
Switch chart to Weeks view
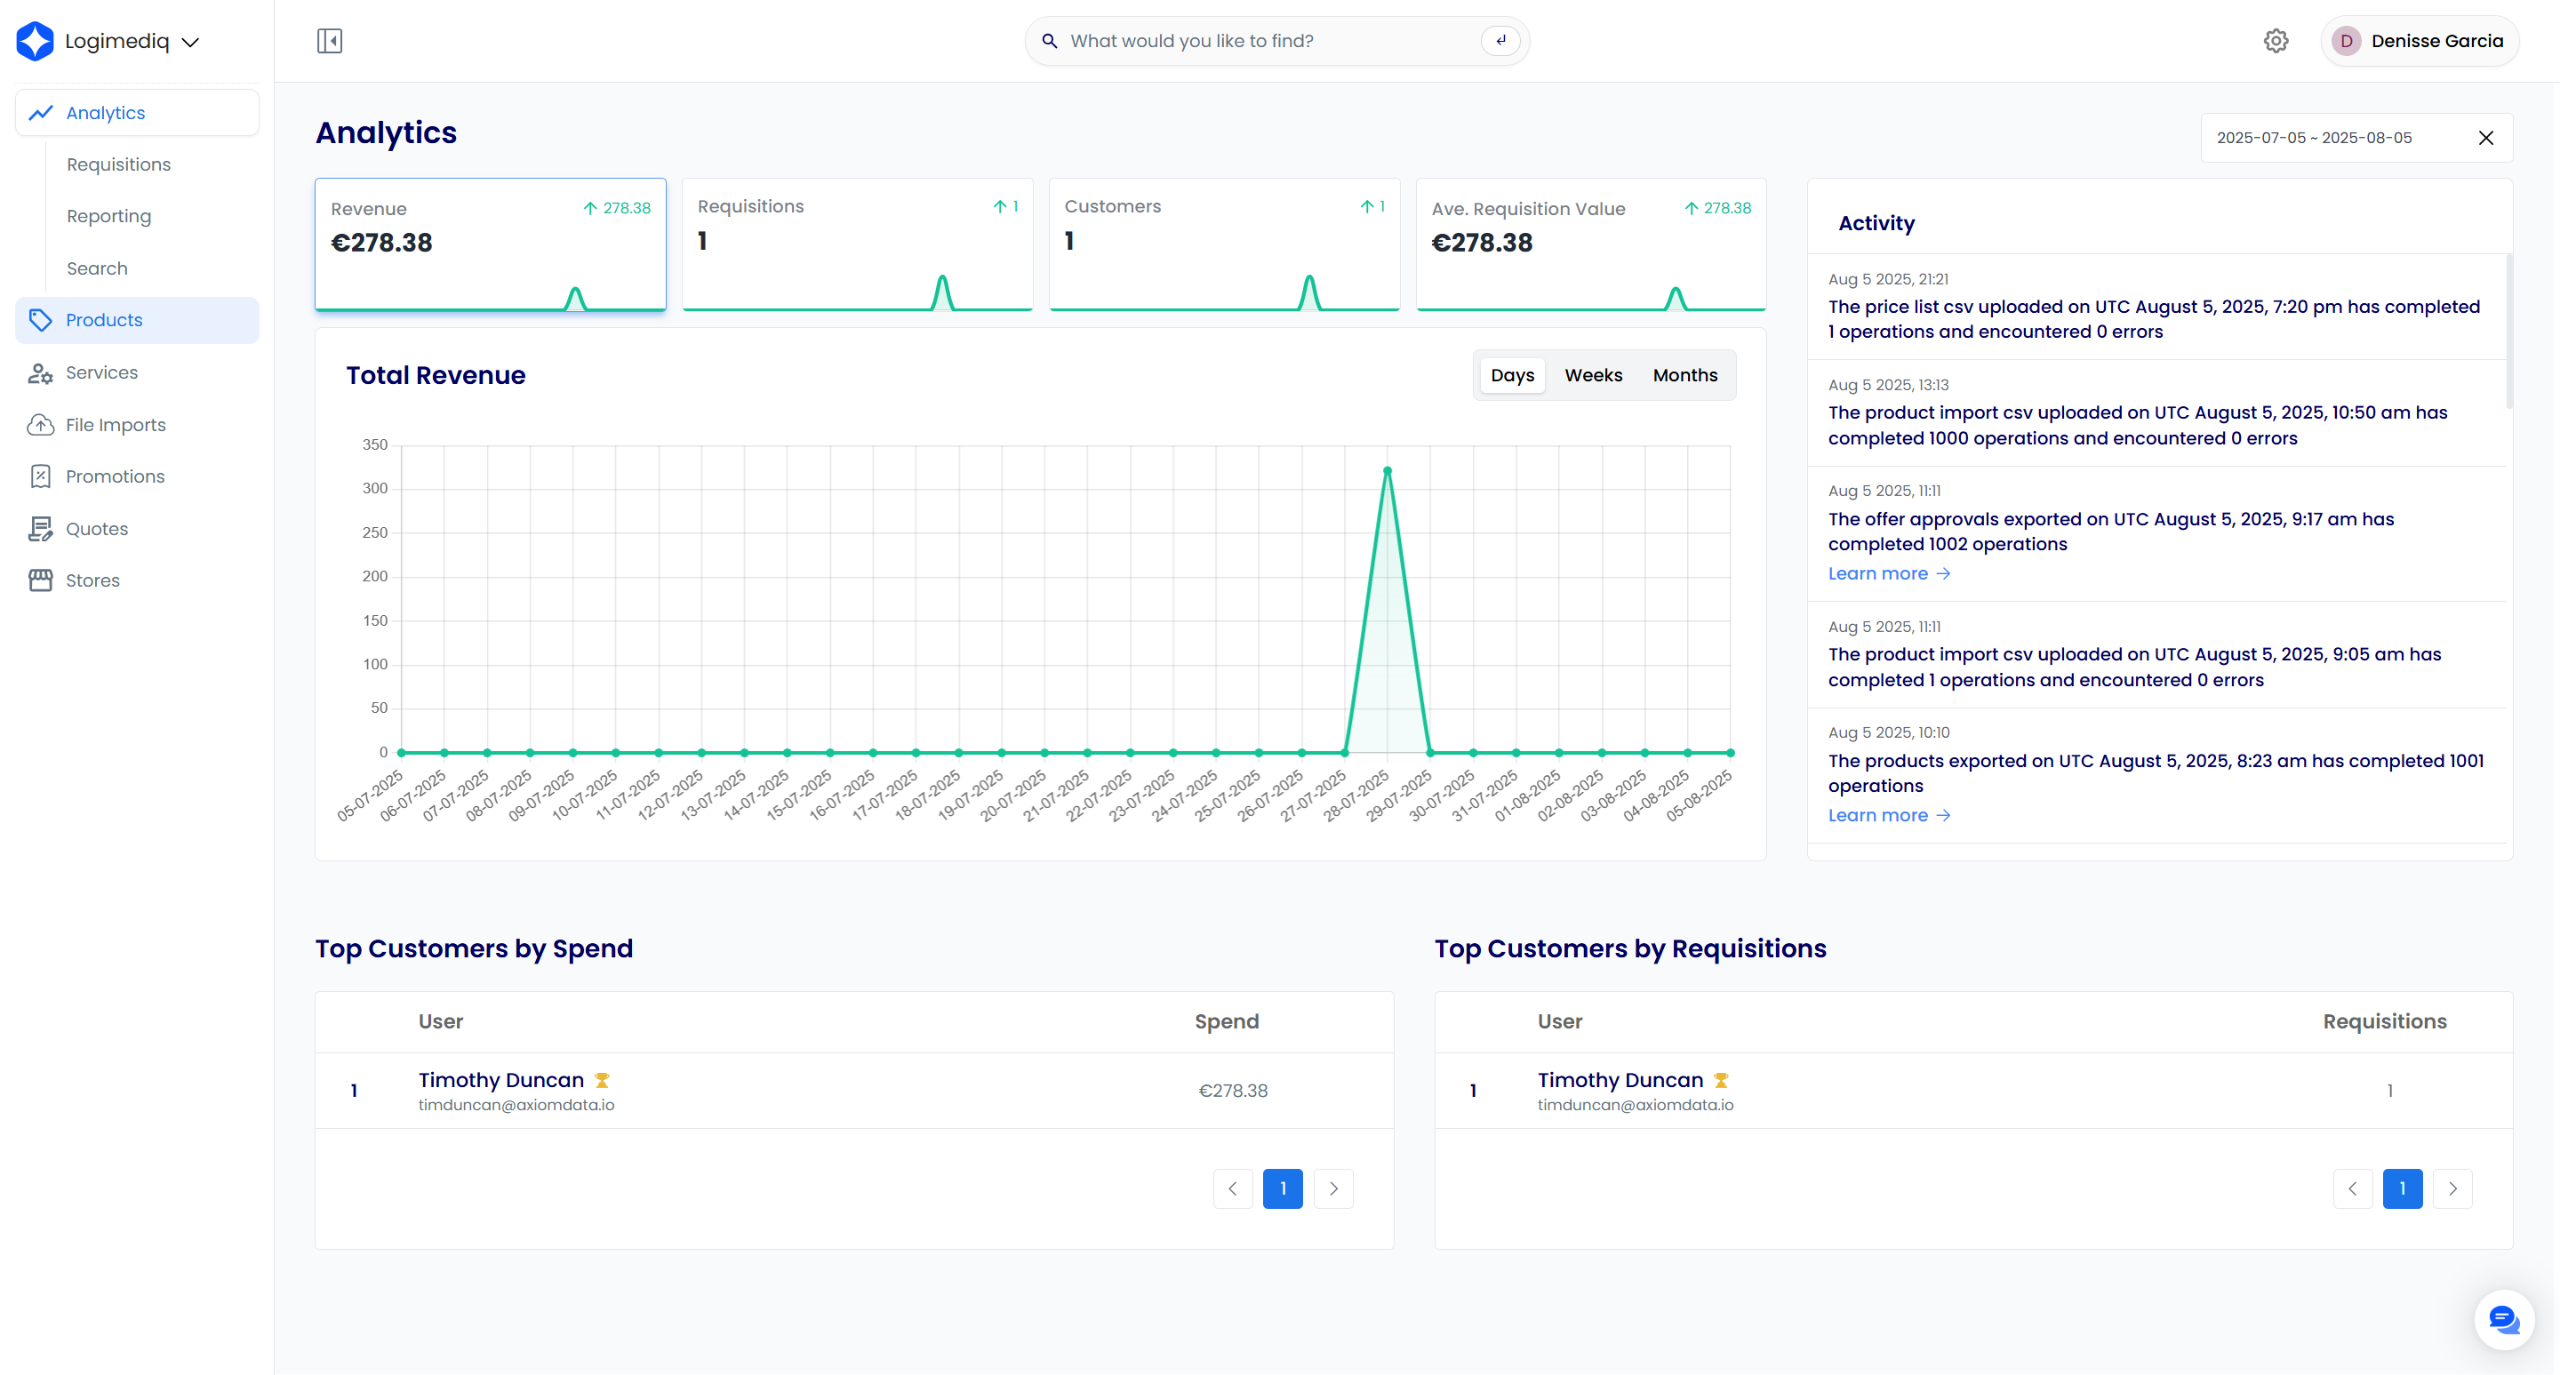tap(1593, 375)
